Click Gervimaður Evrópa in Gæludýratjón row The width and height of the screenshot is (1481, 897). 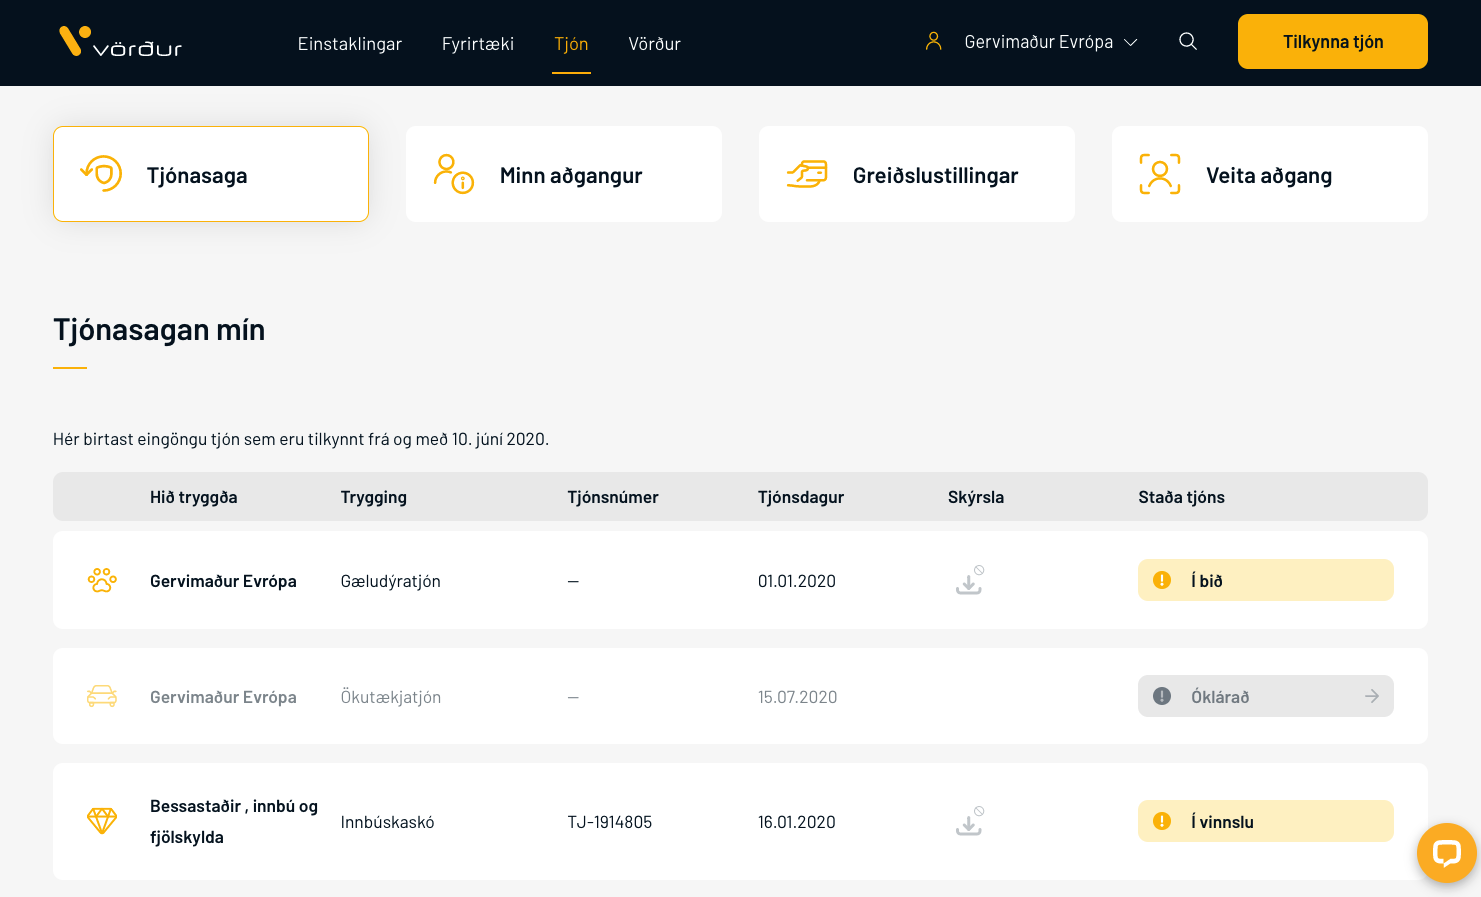[x=223, y=581]
